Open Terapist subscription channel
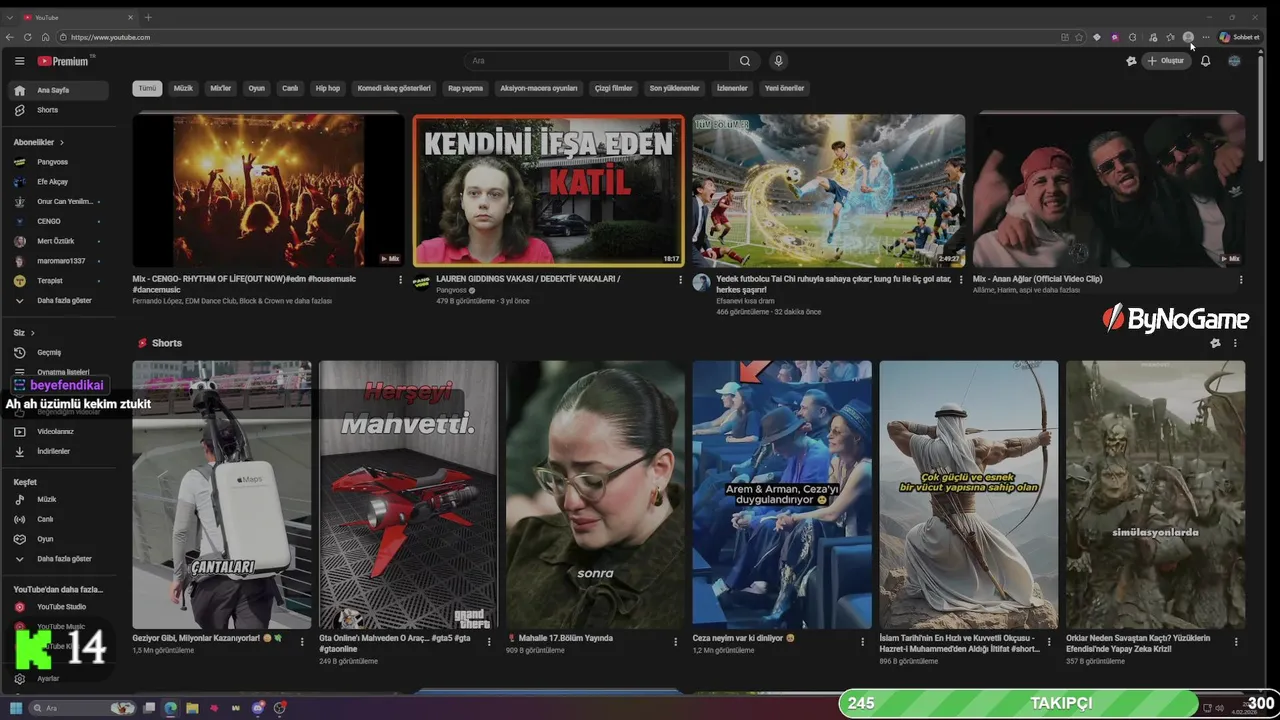 [x=60, y=281]
